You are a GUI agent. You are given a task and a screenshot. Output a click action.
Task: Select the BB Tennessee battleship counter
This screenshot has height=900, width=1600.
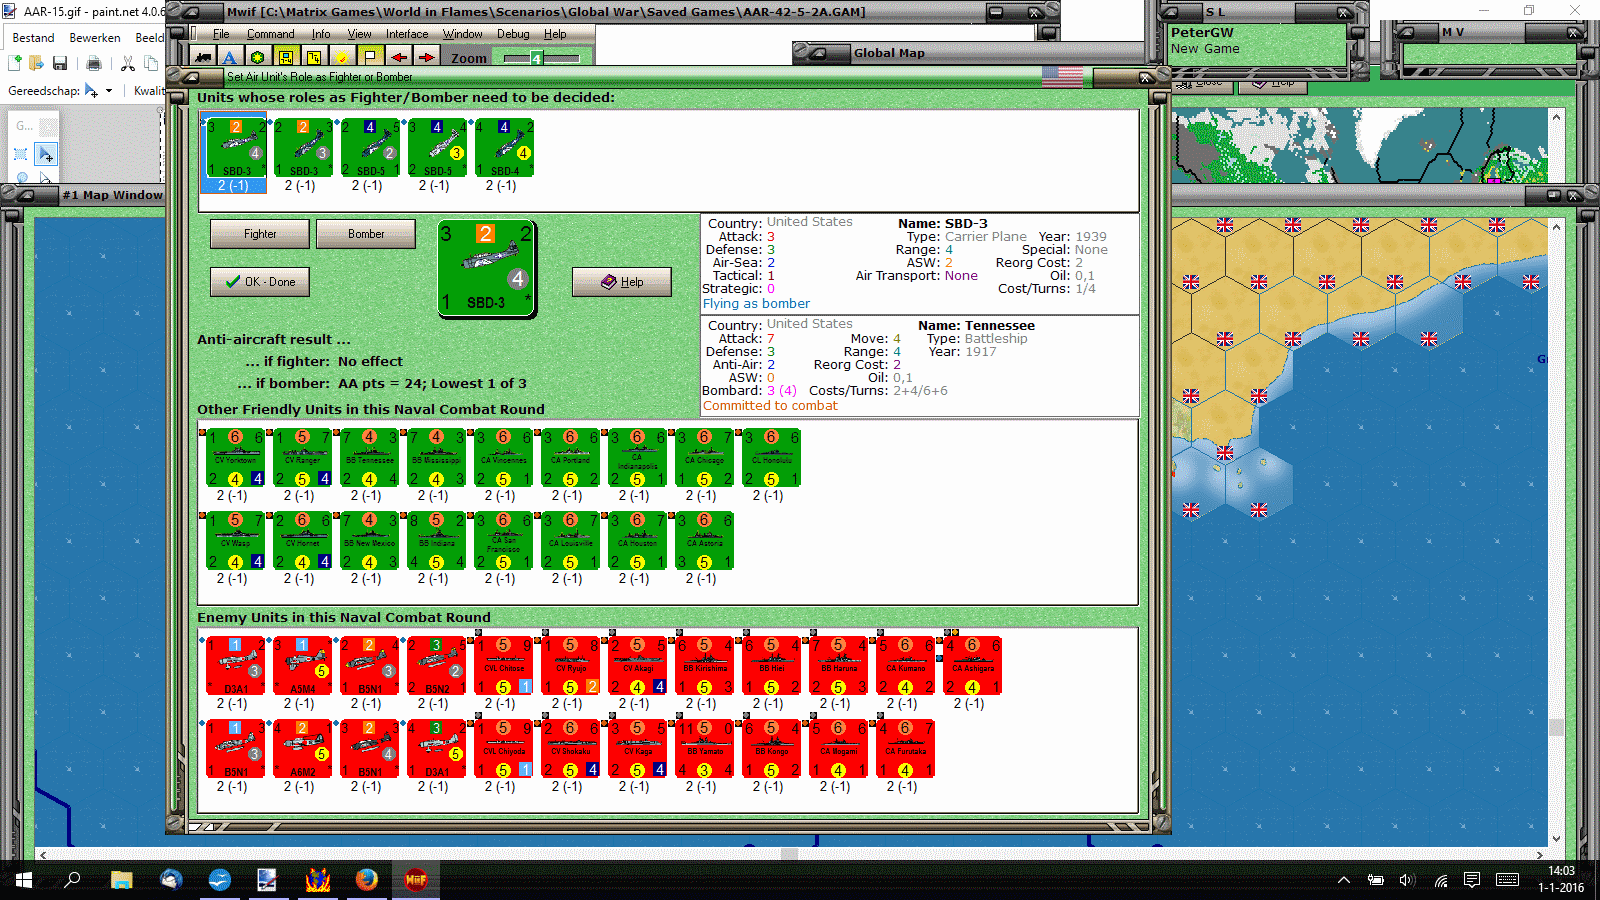pyautogui.click(x=369, y=458)
